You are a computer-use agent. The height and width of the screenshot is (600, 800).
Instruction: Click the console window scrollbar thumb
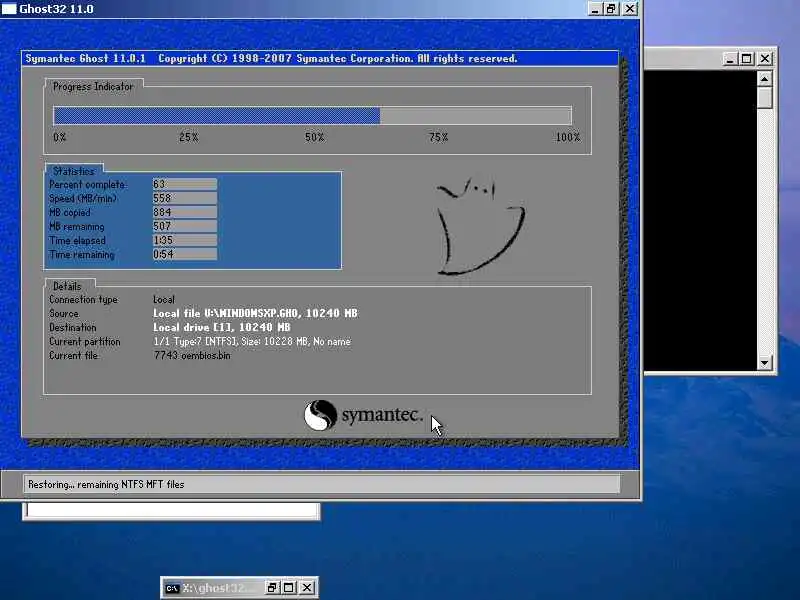[x=764, y=97]
